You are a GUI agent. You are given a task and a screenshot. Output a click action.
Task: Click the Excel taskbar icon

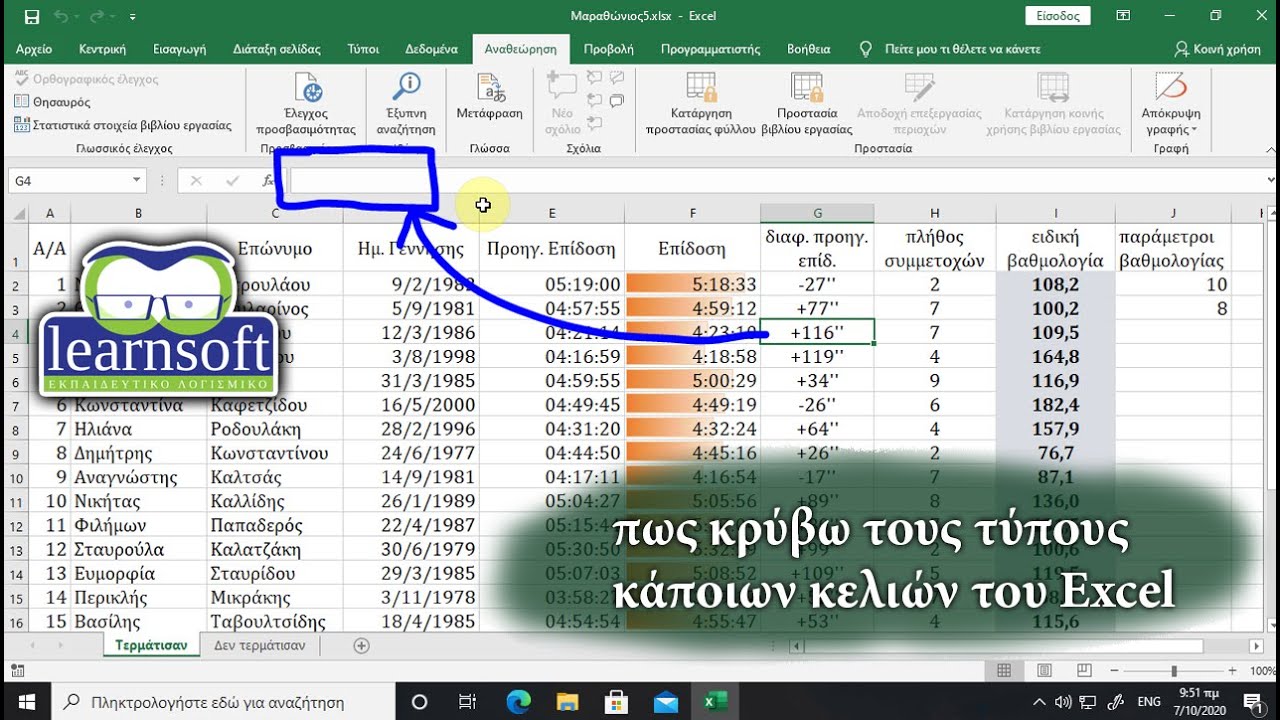click(715, 702)
